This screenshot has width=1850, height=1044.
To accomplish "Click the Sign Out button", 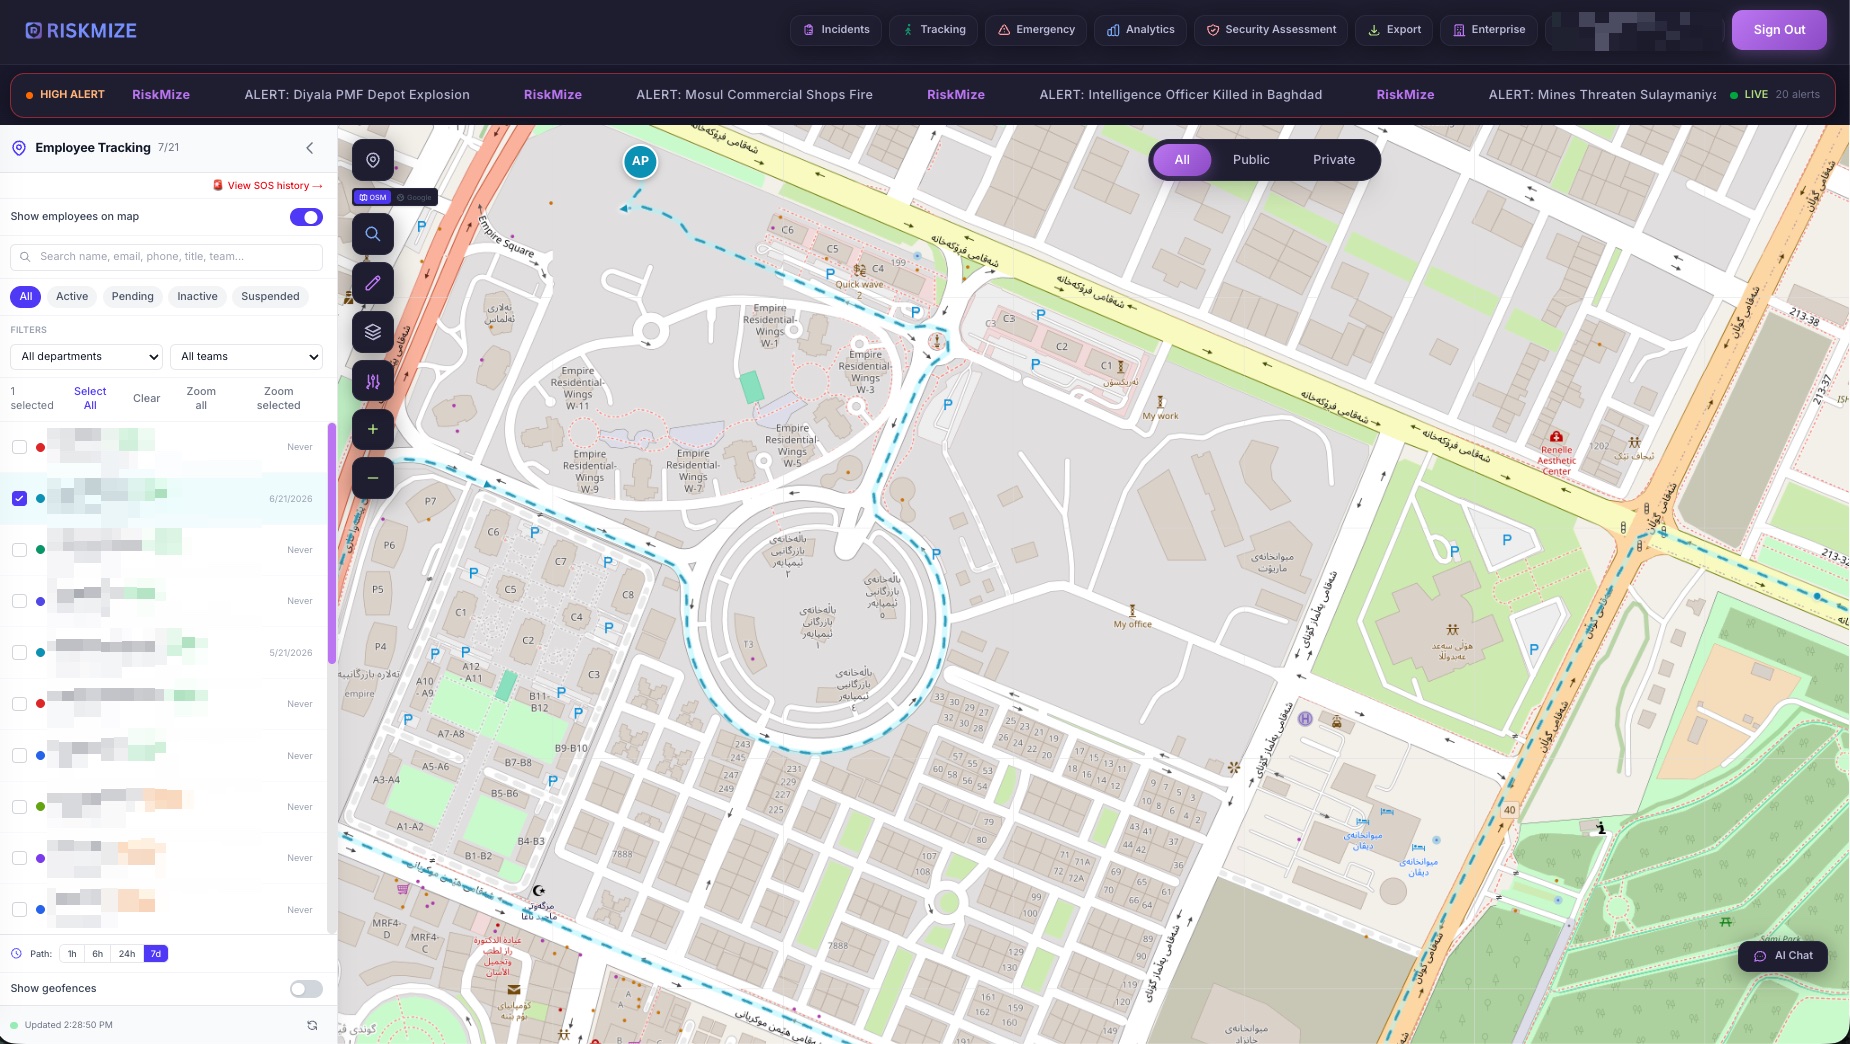I will (1779, 30).
